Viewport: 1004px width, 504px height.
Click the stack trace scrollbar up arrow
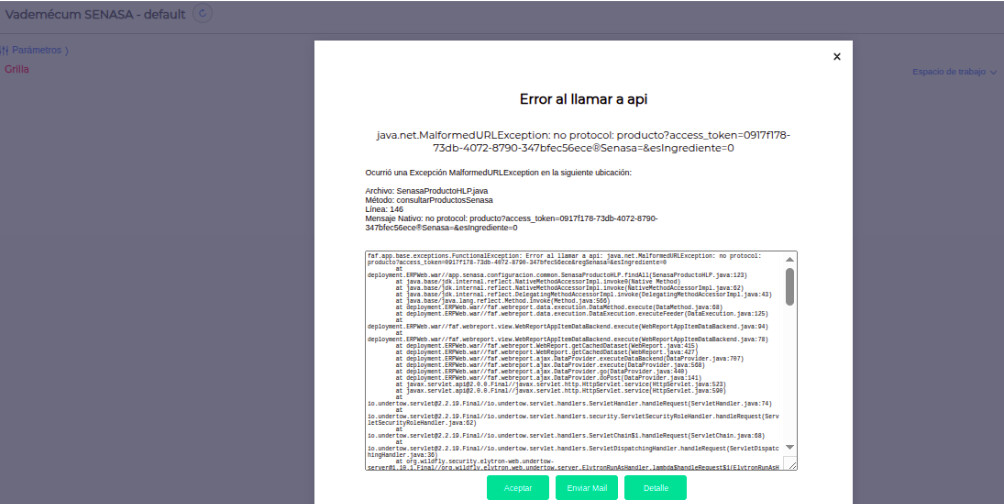[x=789, y=259]
